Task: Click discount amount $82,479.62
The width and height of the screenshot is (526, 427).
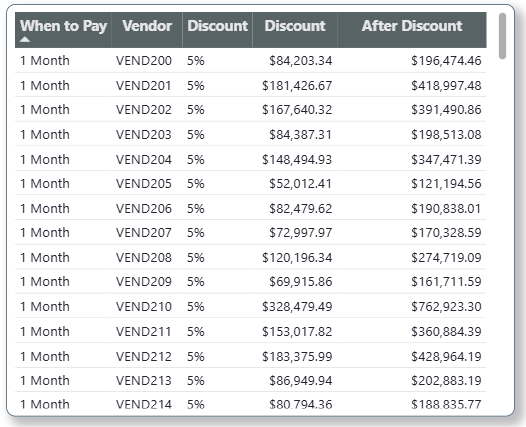Action: click(301, 208)
